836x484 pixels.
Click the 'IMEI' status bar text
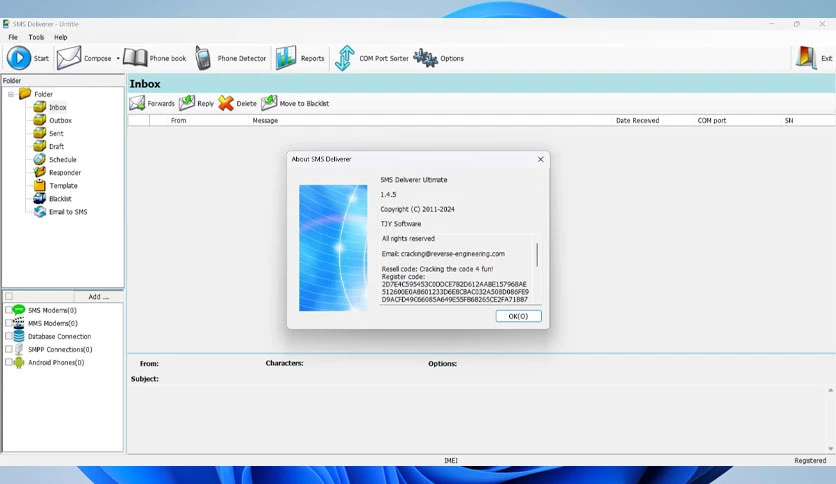[x=451, y=461]
